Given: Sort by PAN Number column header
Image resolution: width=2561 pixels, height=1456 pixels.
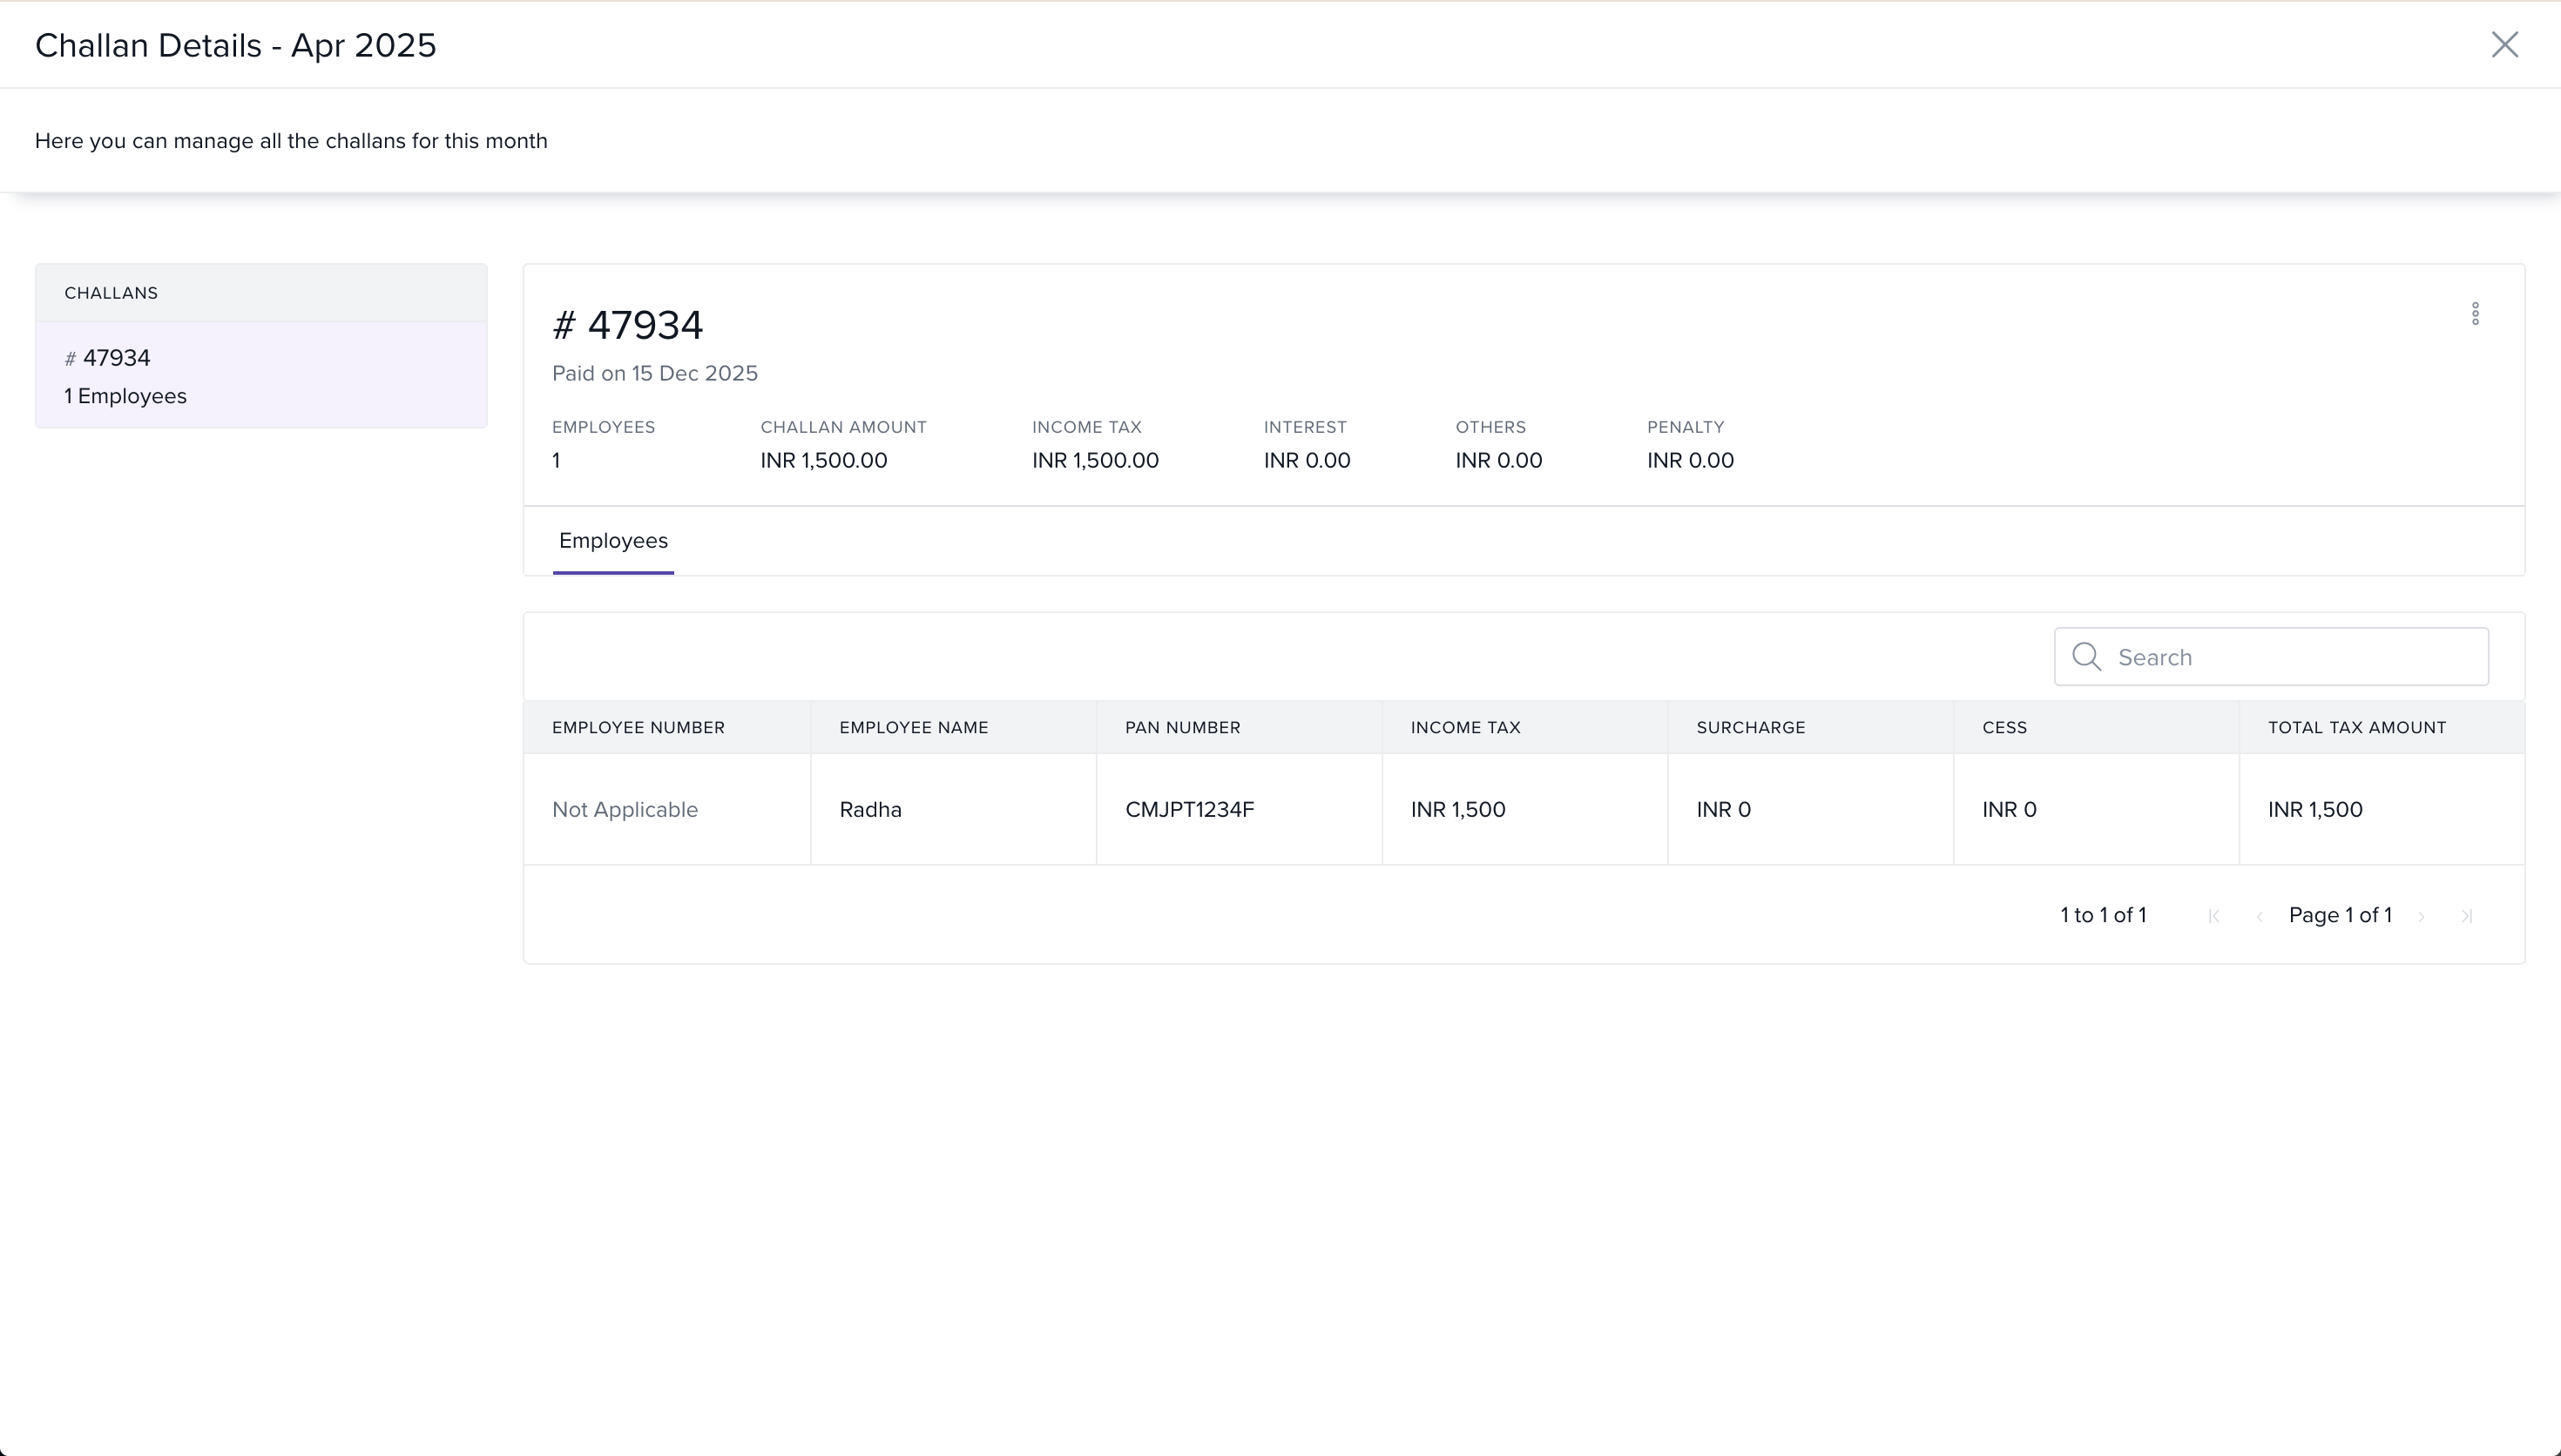Looking at the screenshot, I should [1182, 727].
